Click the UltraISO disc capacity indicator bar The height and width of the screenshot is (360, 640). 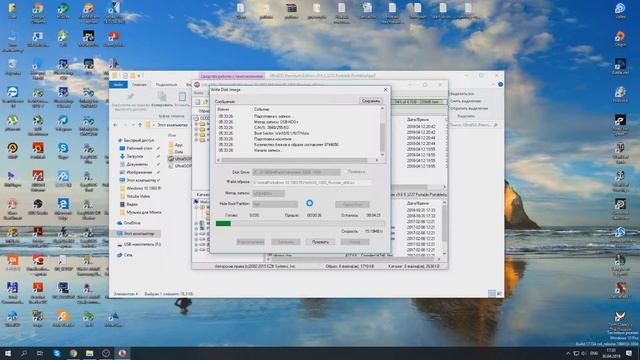coord(419,102)
